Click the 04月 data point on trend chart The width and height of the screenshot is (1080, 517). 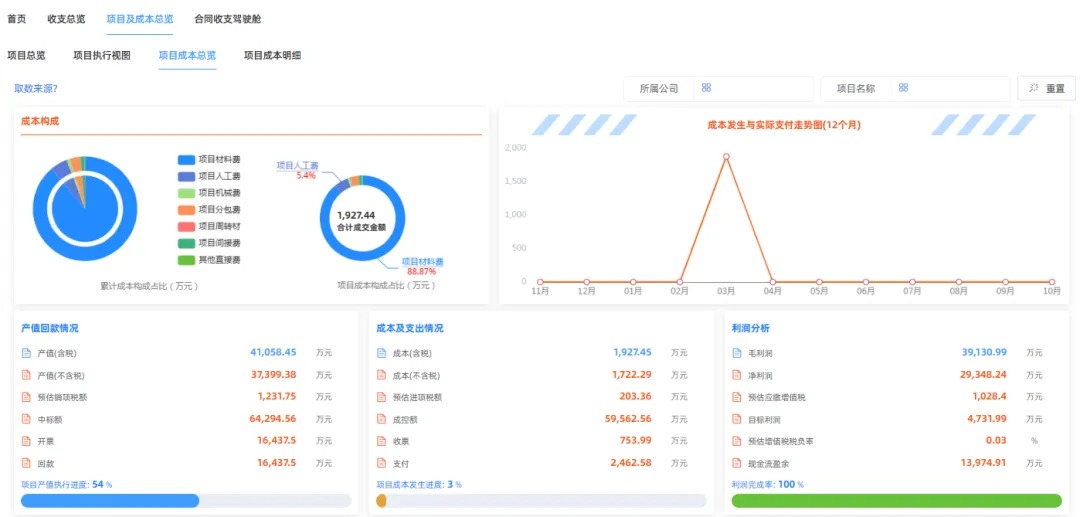[x=773, y=282]
